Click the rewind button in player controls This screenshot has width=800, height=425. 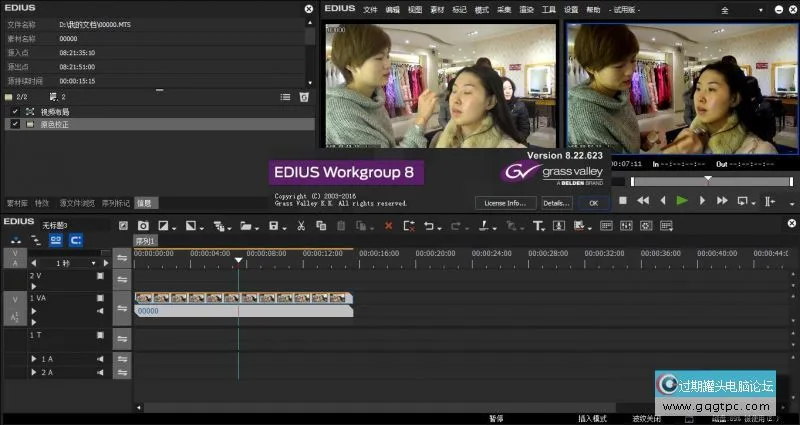[643, 201]
